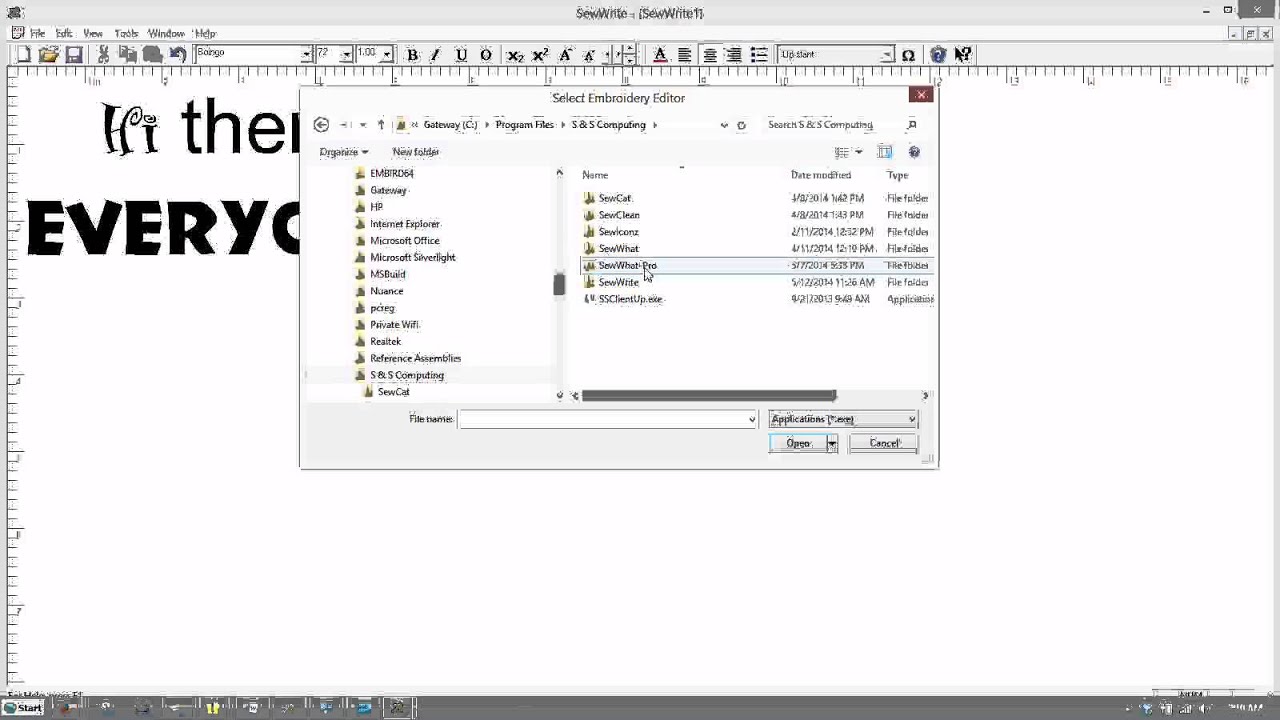Apply subscript formatting from toolbar

(515, 55)
